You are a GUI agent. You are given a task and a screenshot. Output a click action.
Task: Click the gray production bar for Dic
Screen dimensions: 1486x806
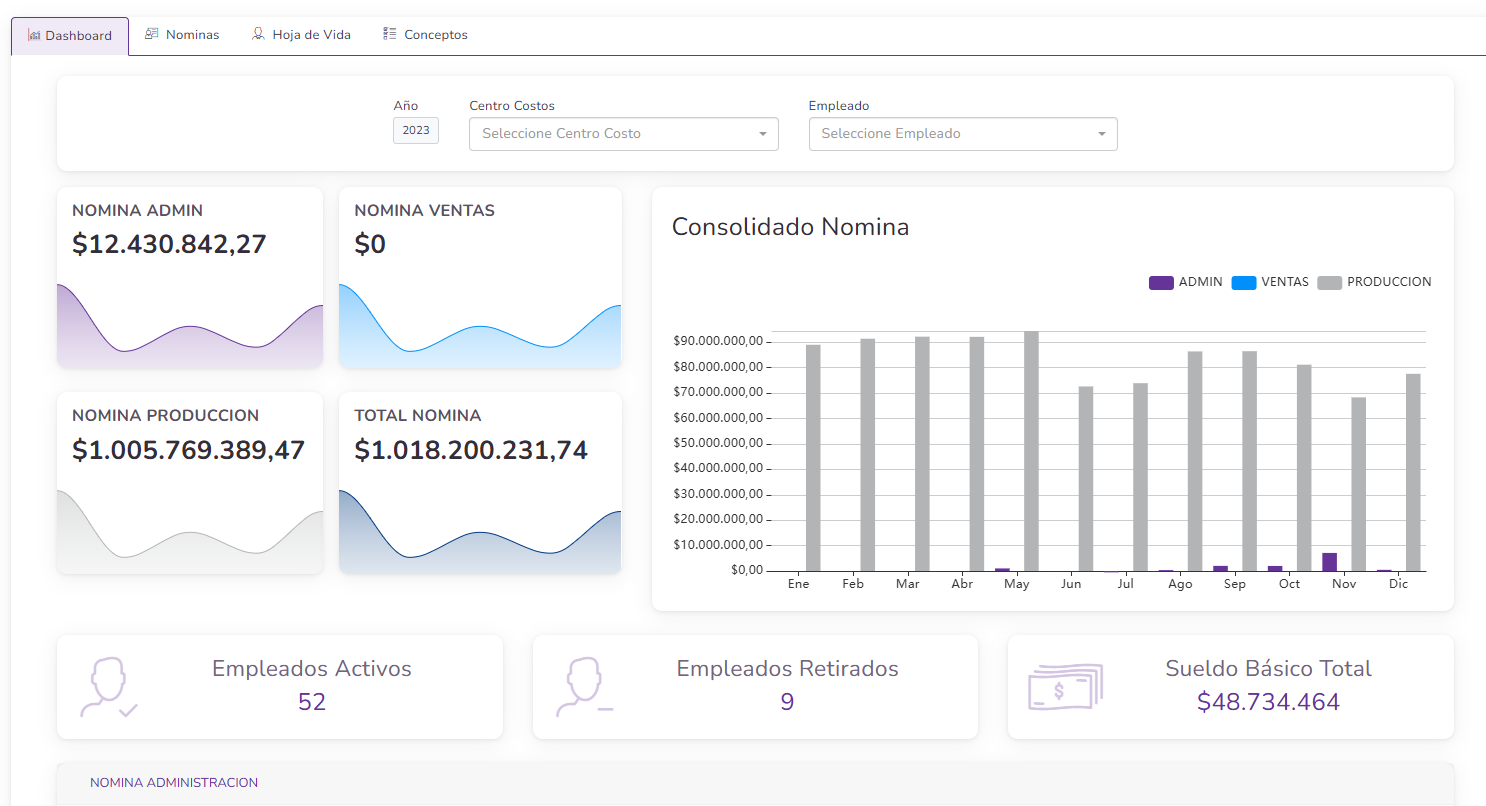[1413, 473]
